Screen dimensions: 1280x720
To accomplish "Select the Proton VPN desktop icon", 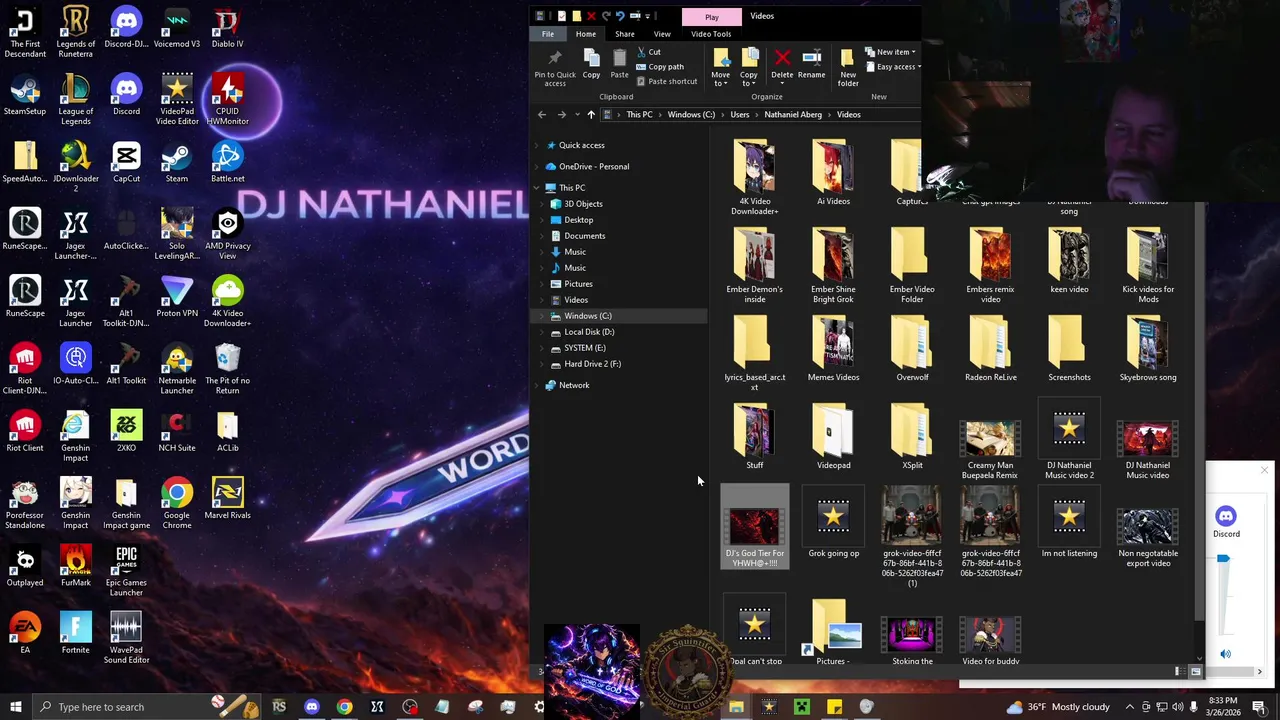I will [177, 297].
